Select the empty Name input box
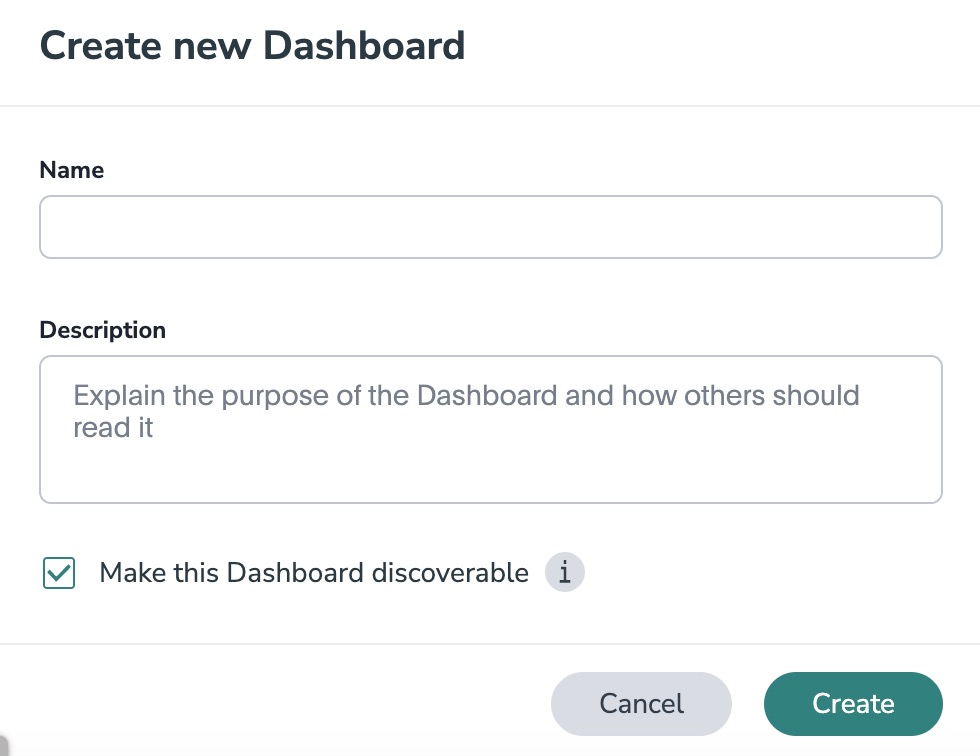 (490, 227)
